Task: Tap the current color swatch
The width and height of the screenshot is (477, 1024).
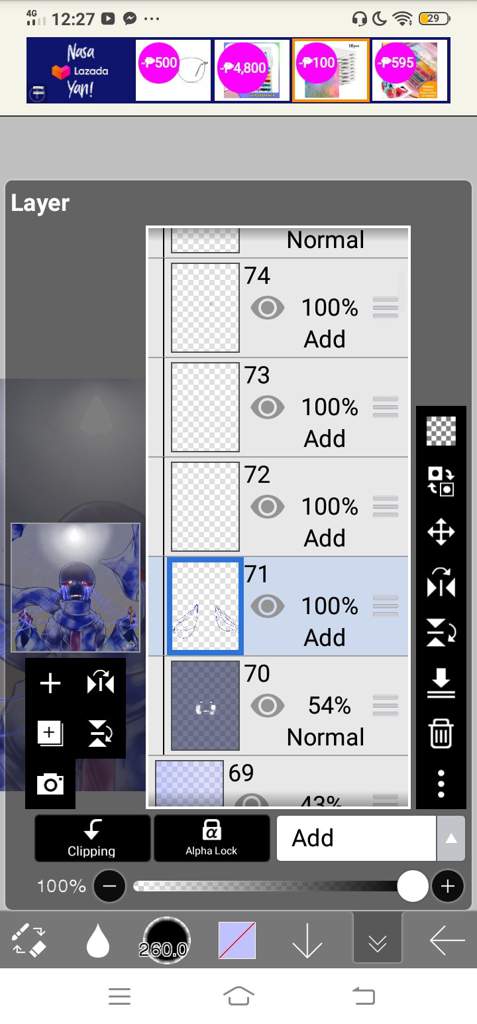Action: point(237,941)
